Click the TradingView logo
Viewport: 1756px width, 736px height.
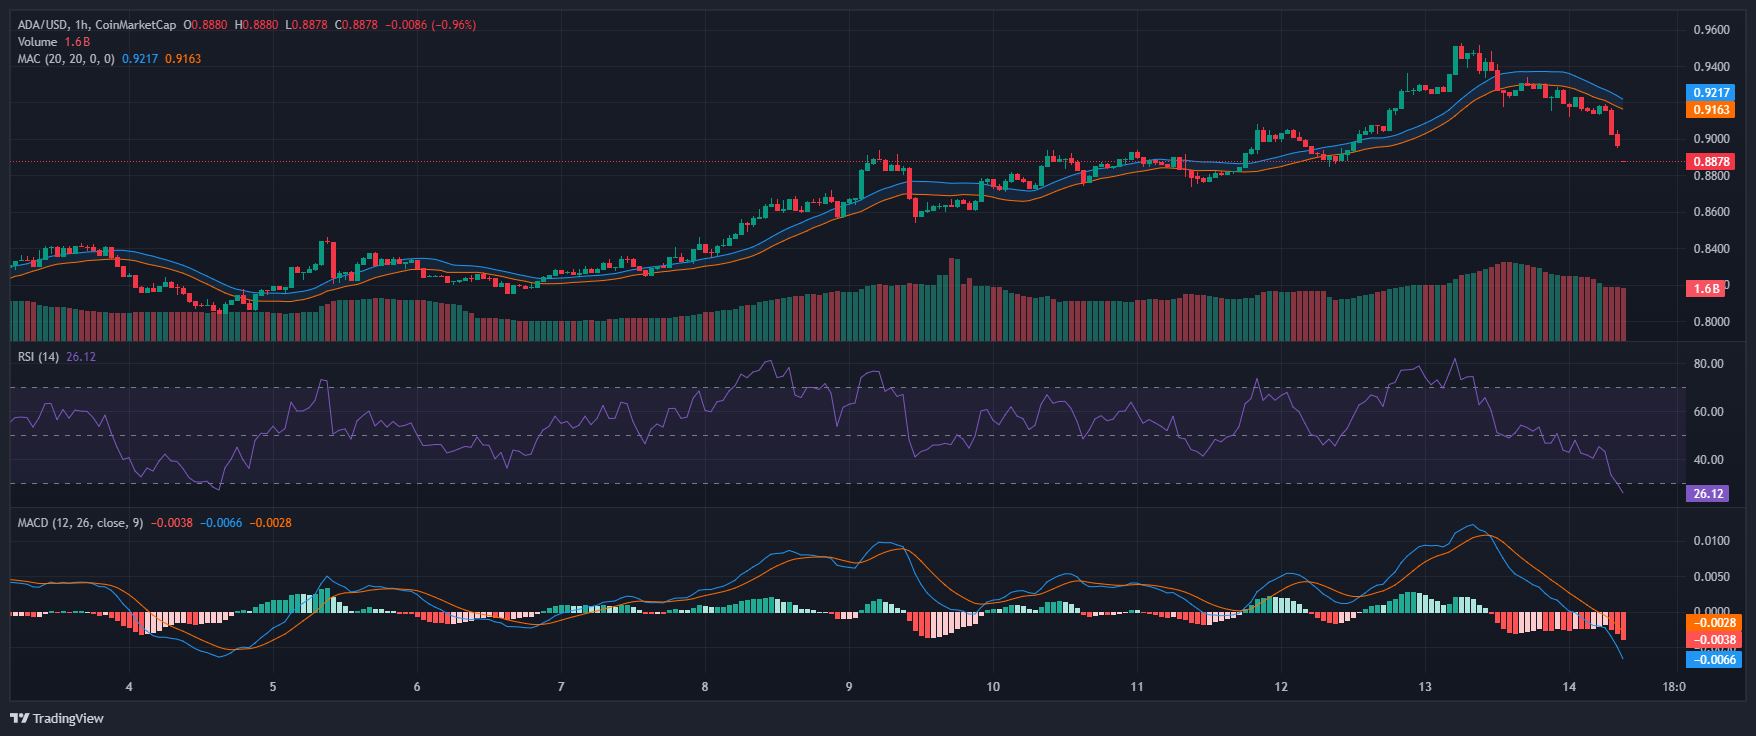click(57, 718)
